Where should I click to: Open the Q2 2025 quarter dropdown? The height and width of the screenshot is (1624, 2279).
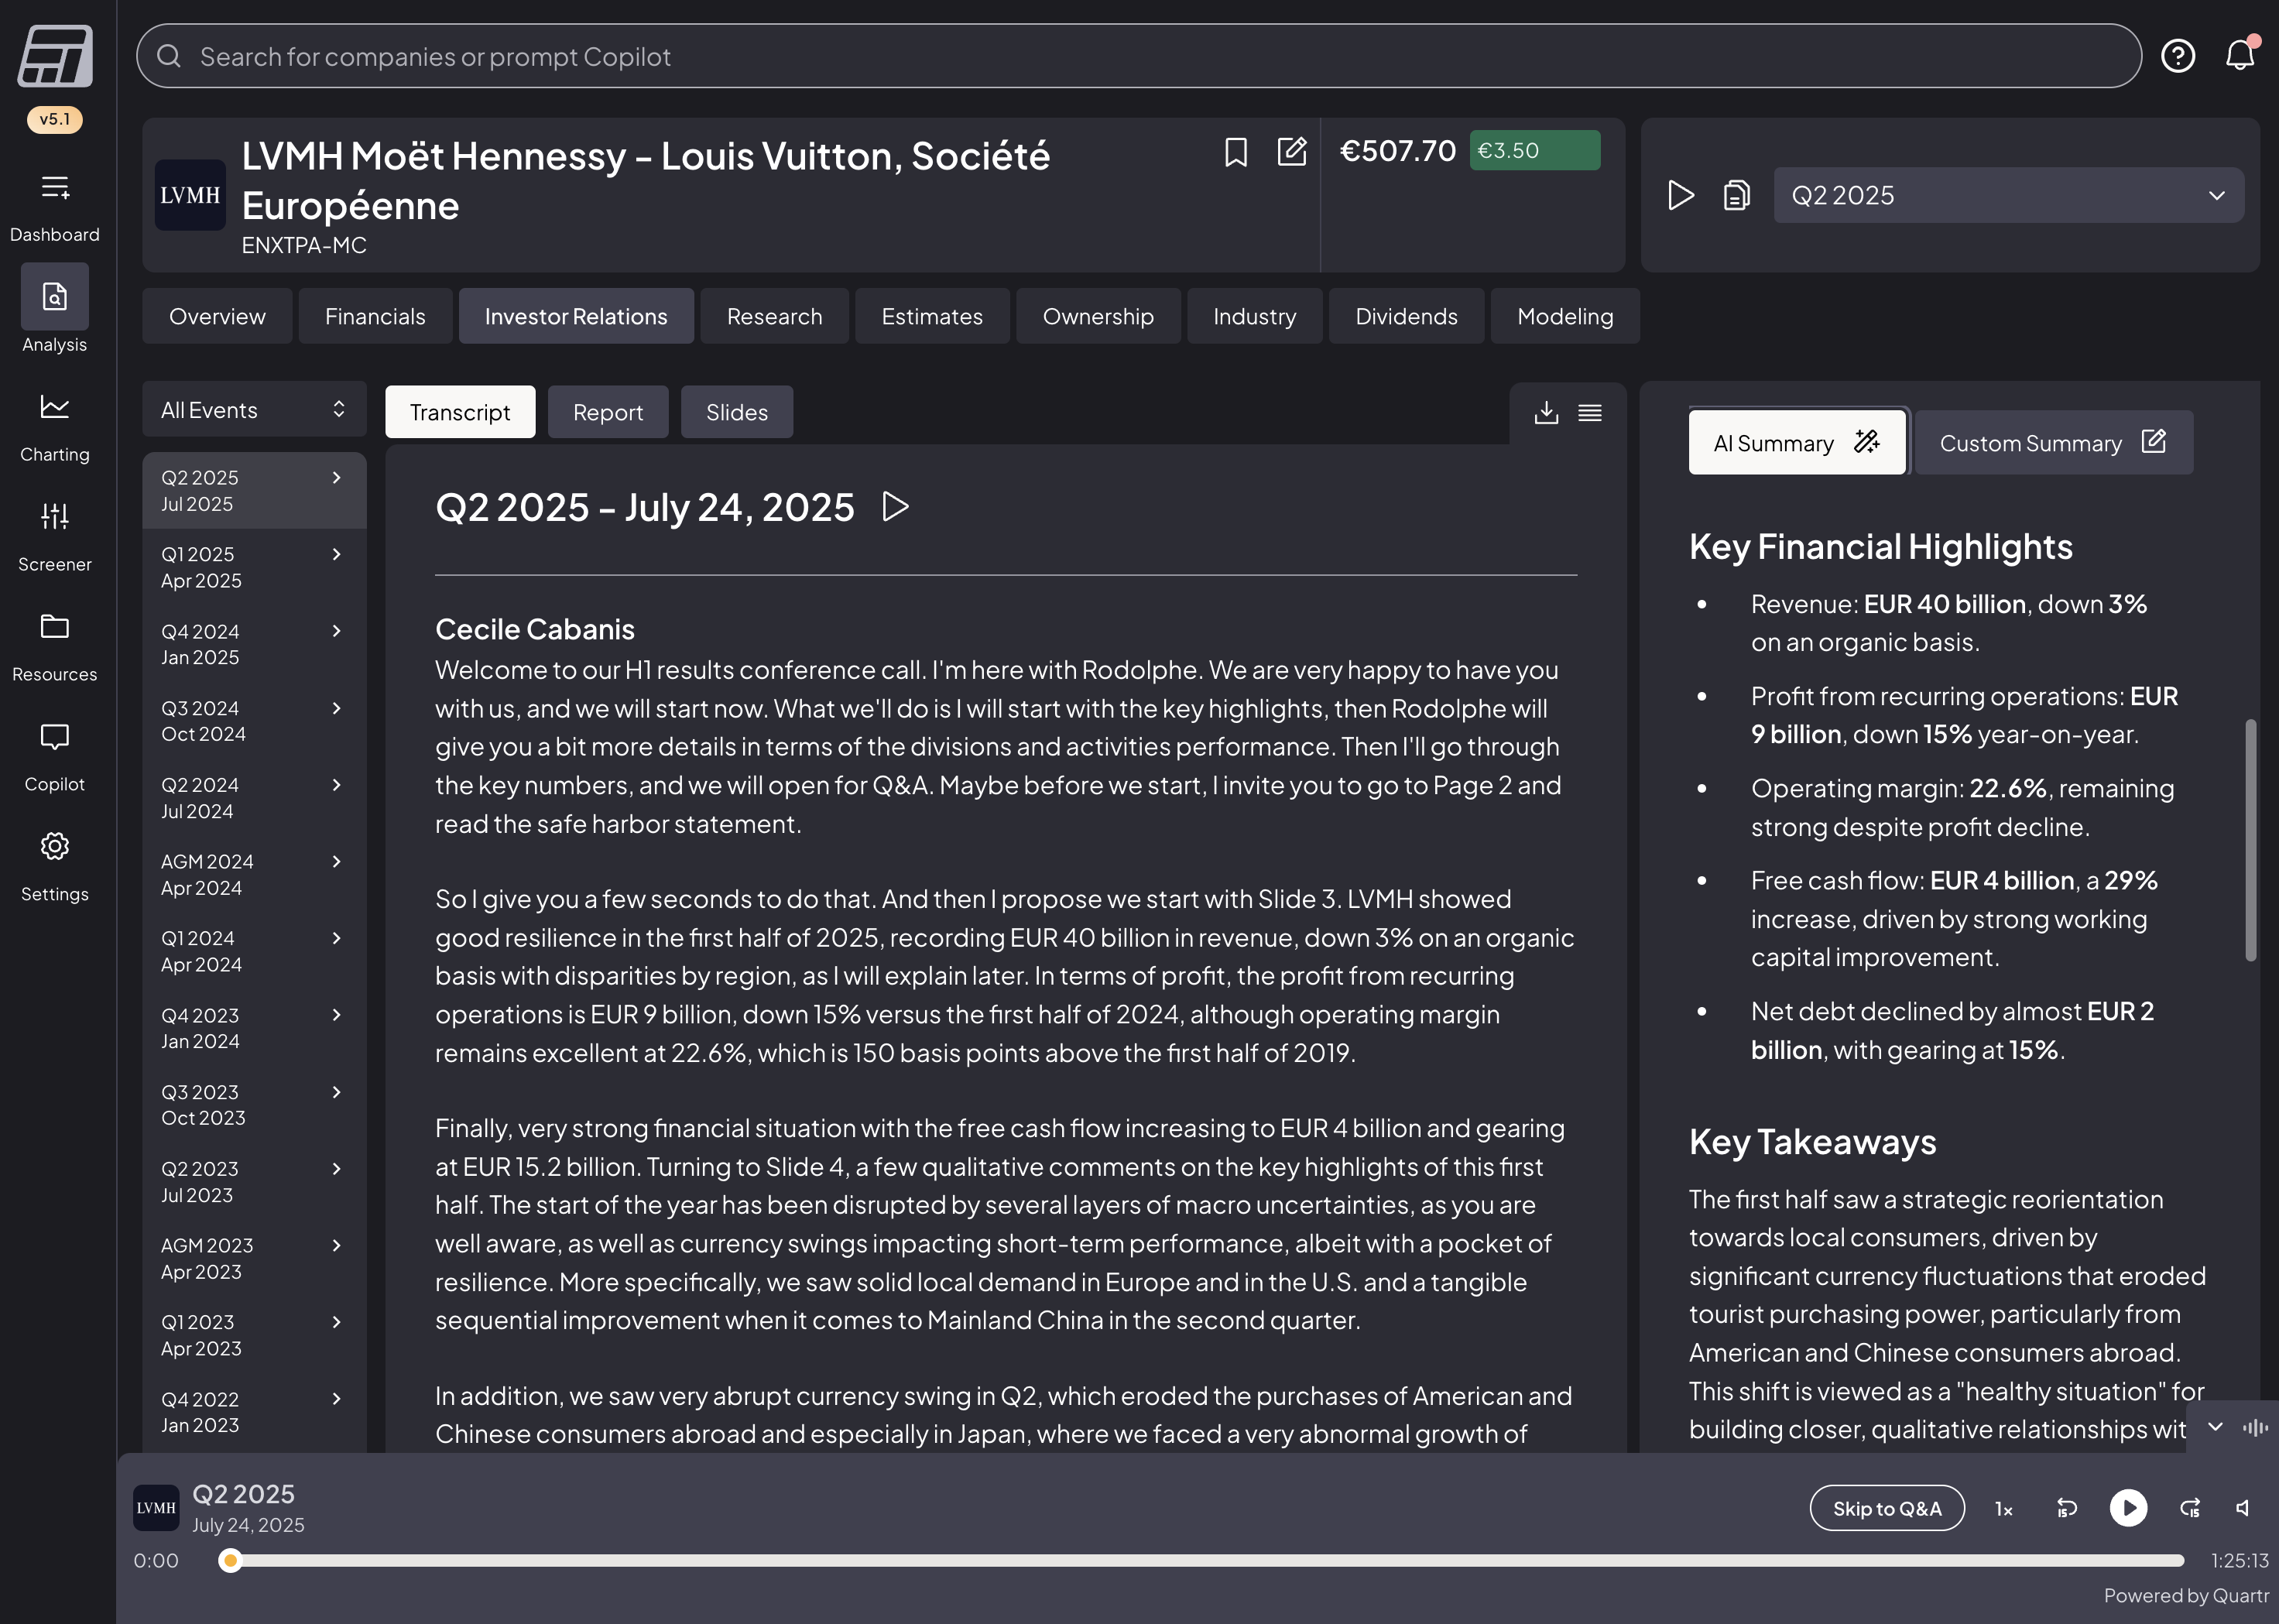click(2008, 195)
